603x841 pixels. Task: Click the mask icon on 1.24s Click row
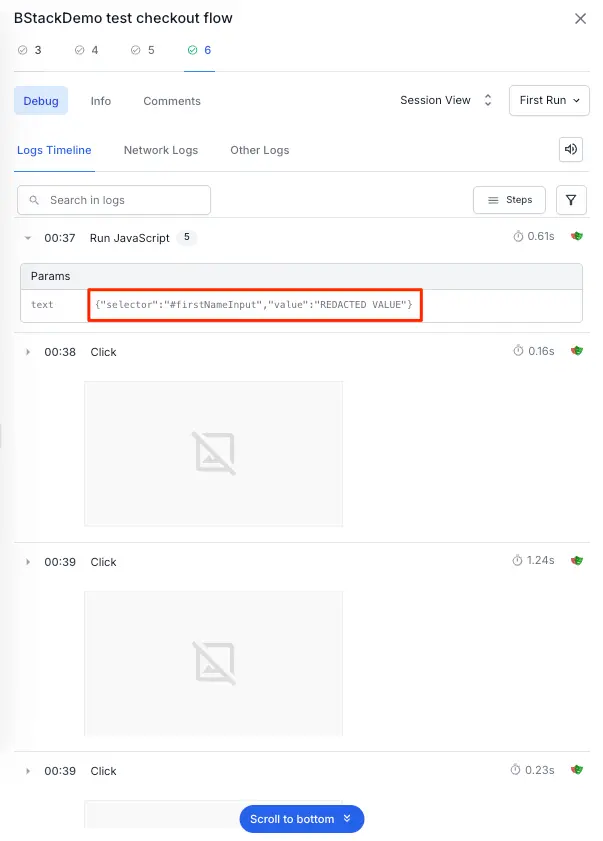point(577,561)
